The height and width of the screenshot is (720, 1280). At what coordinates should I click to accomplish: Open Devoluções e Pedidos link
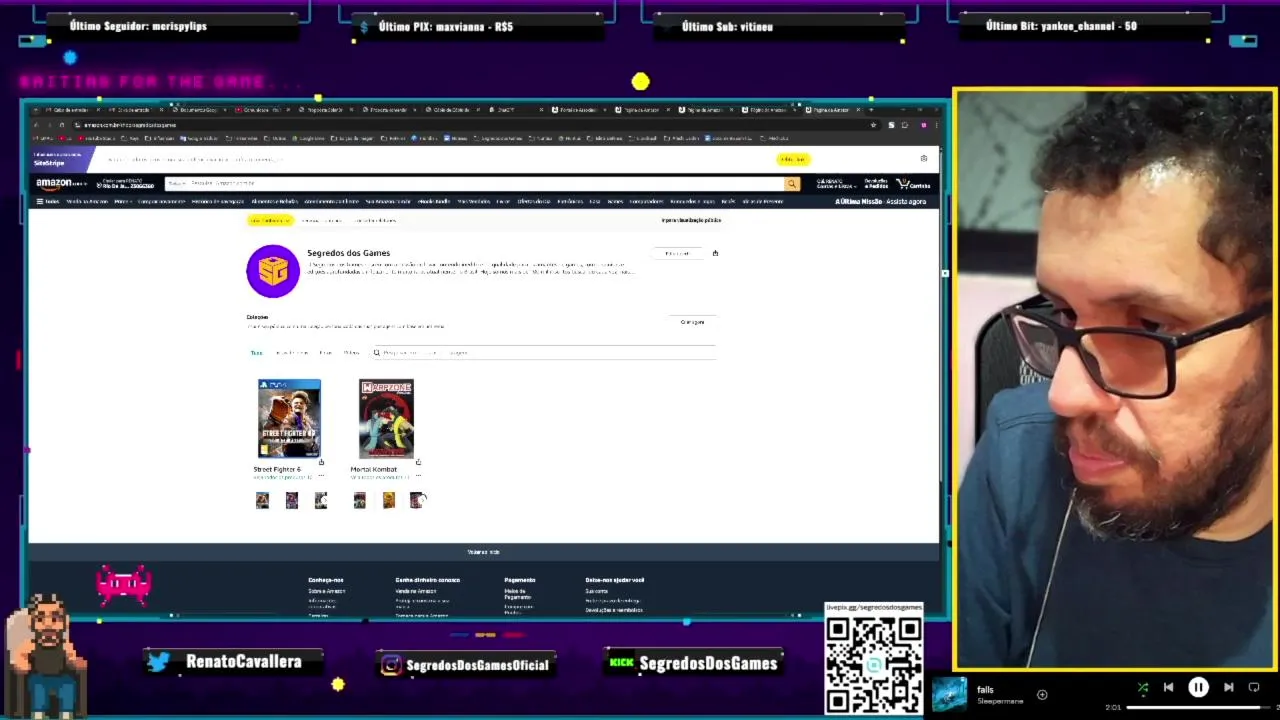[876, 184]
